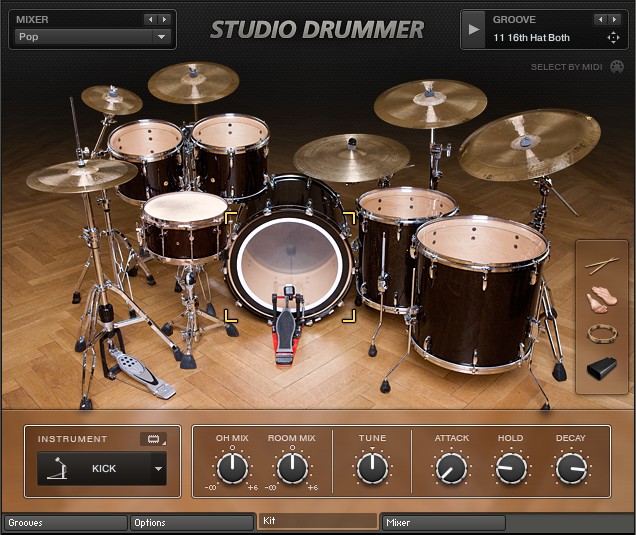
Task: Open the instrument articulation menu icon
Action: point(153,439)
